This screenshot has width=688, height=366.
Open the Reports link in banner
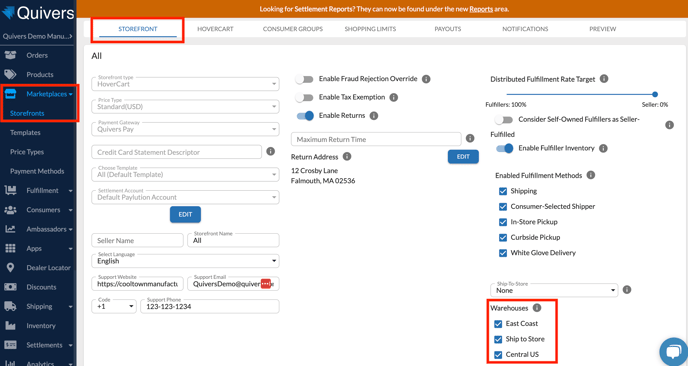(481, 9)
